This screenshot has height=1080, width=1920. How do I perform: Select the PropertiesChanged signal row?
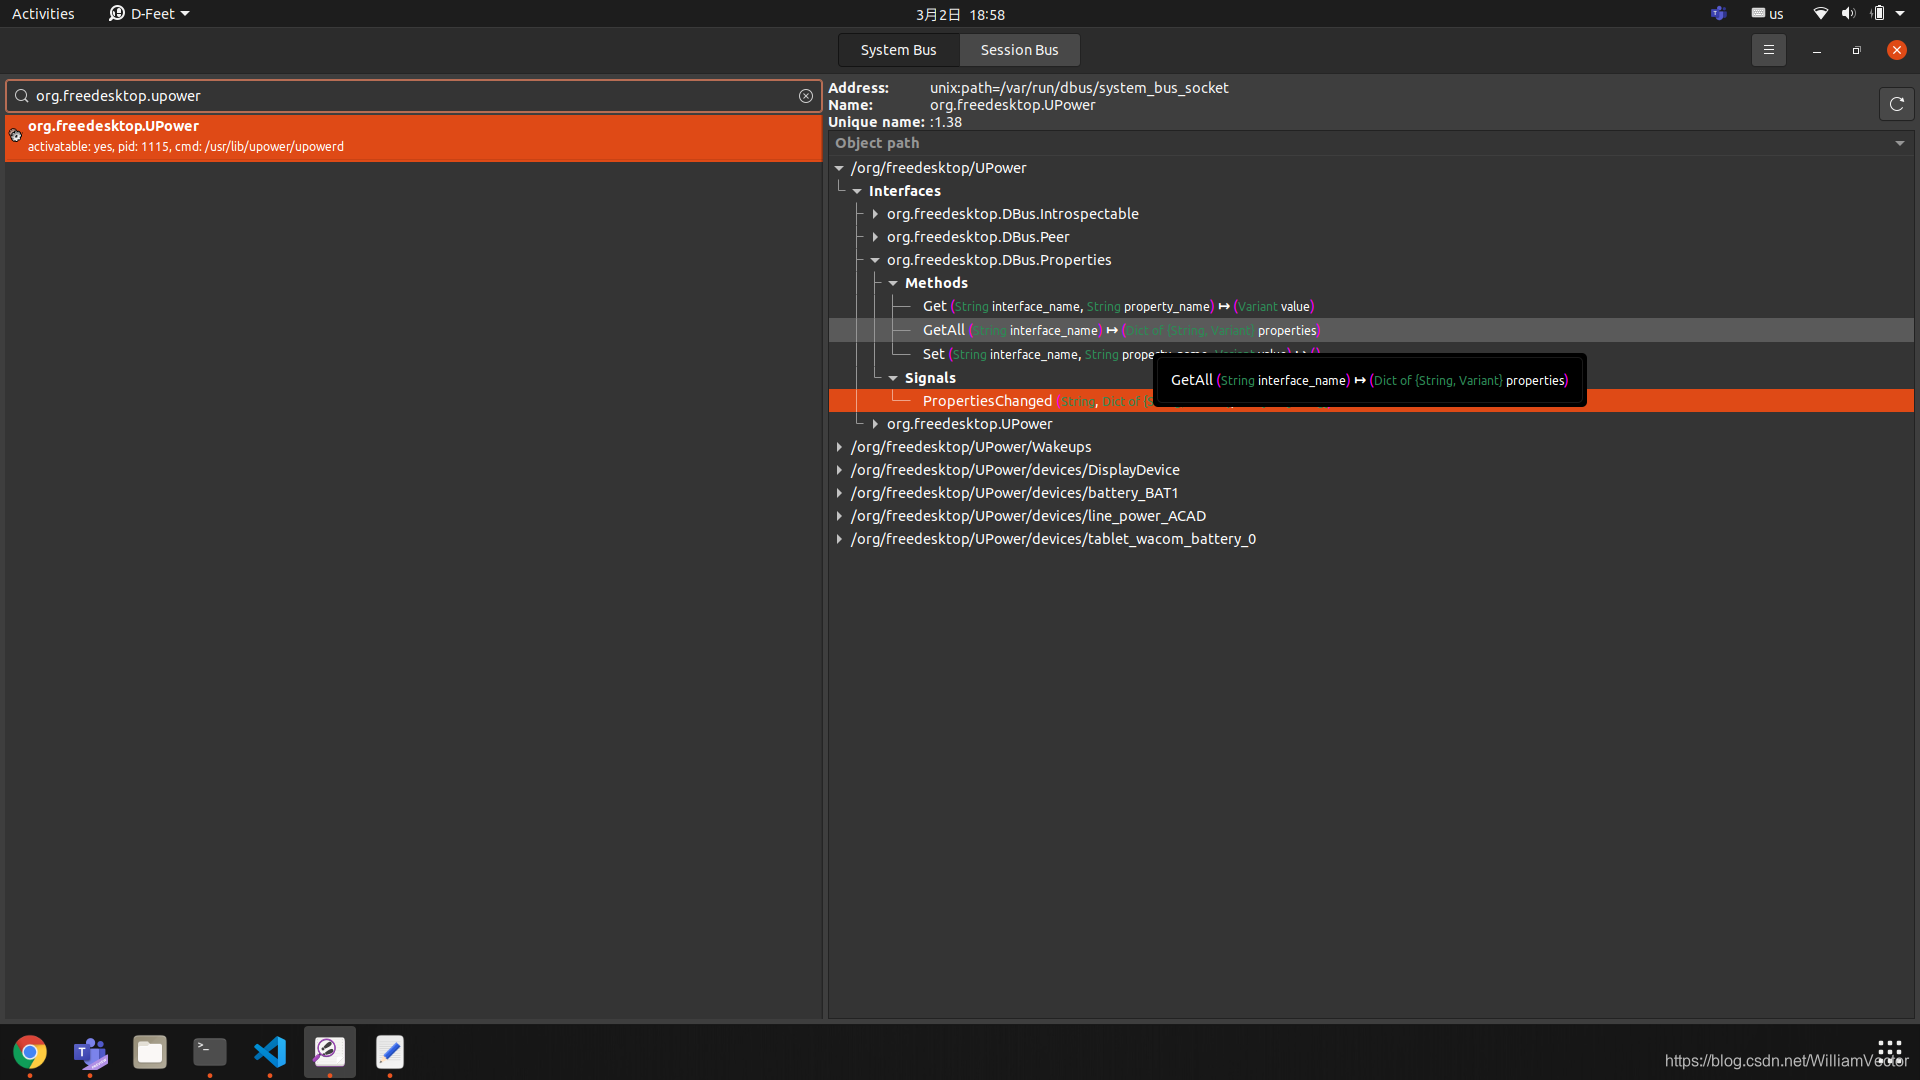(x=1371, y=401)
